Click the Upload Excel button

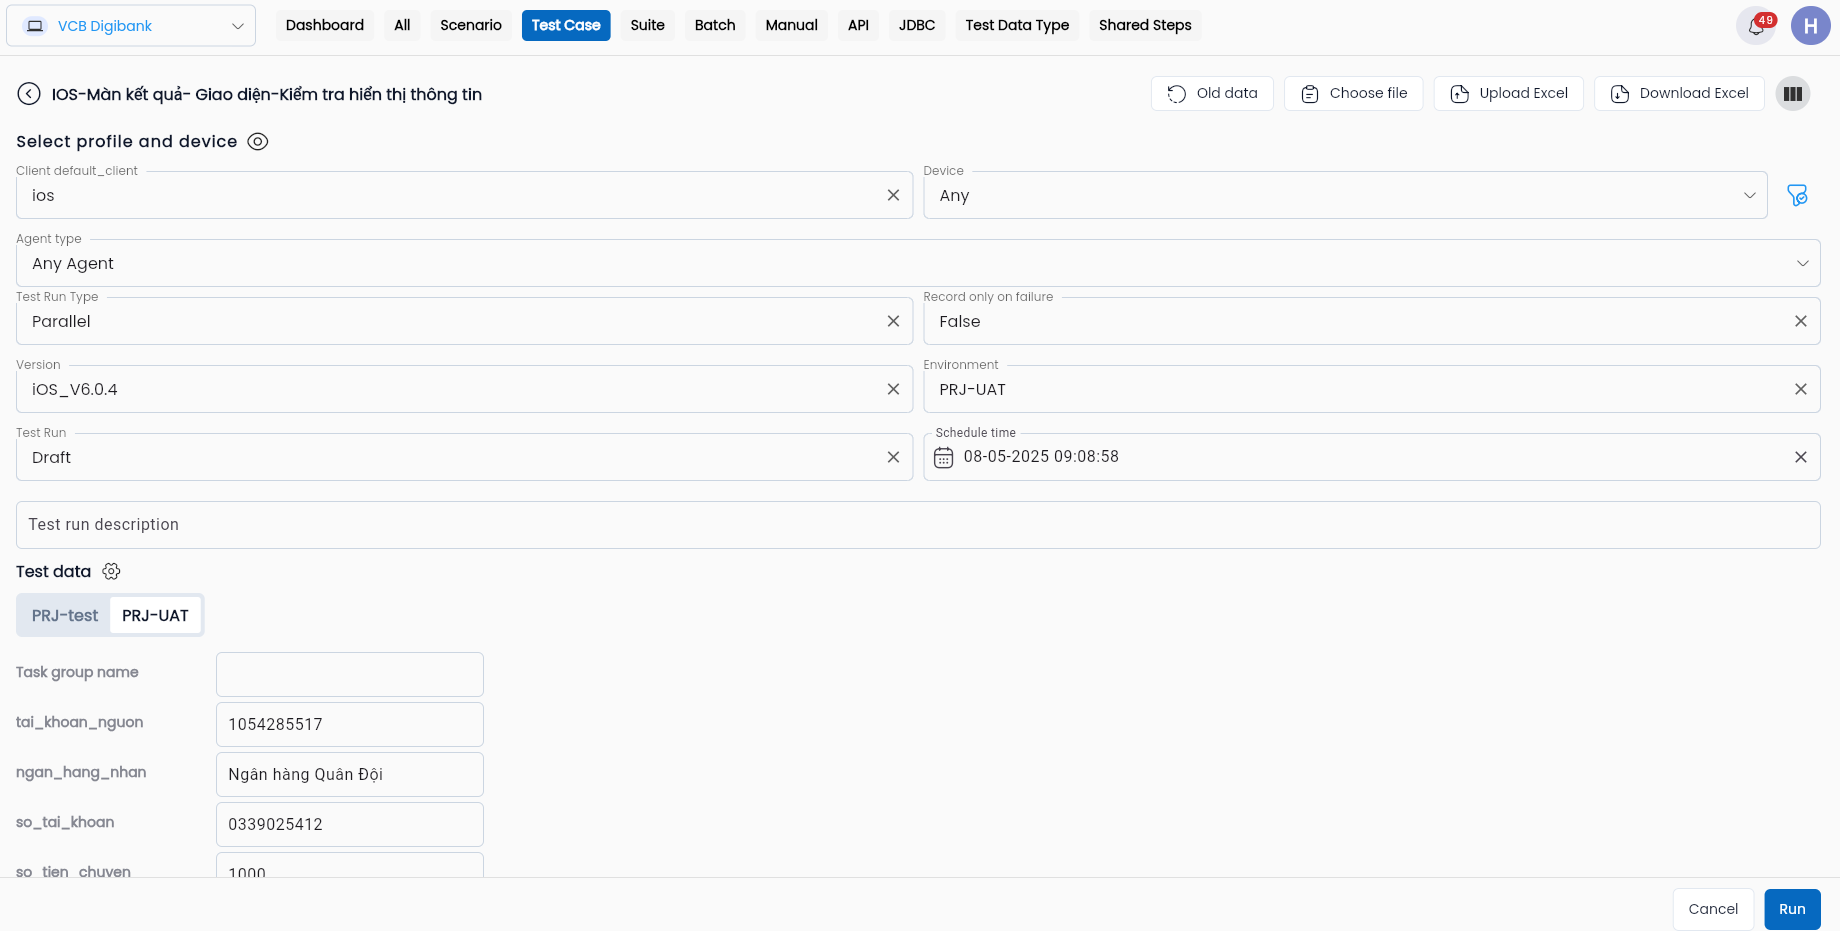[1508, 94]
